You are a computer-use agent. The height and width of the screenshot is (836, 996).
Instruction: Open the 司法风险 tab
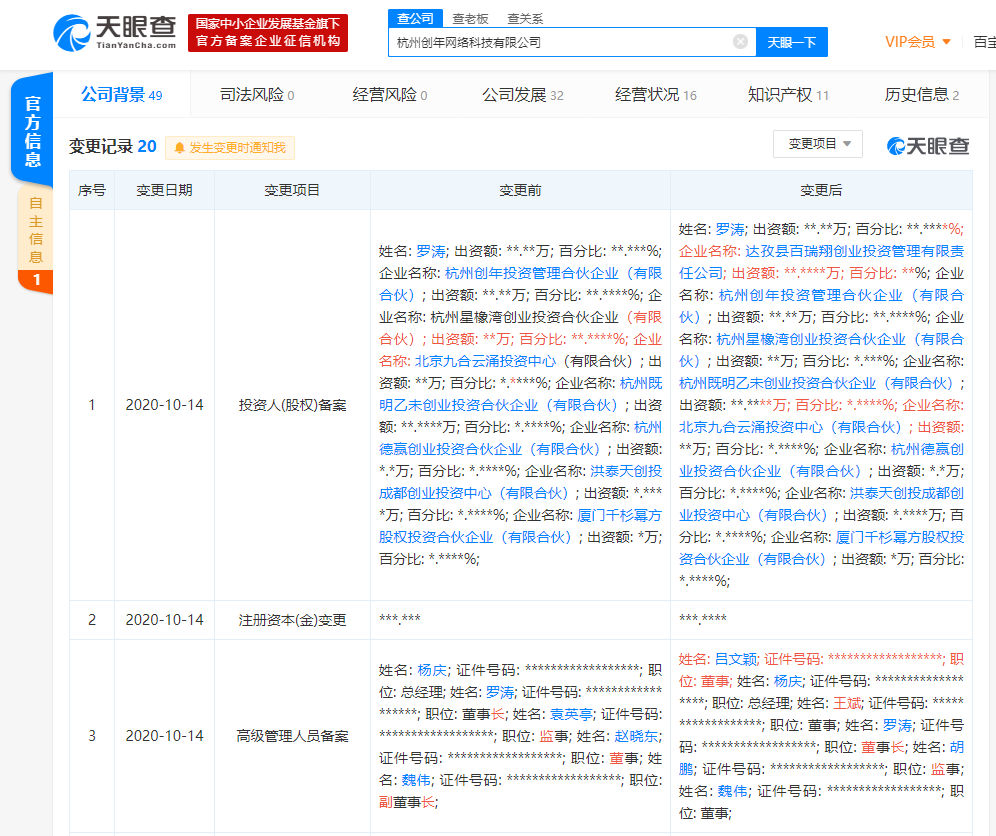click(257, 95)
